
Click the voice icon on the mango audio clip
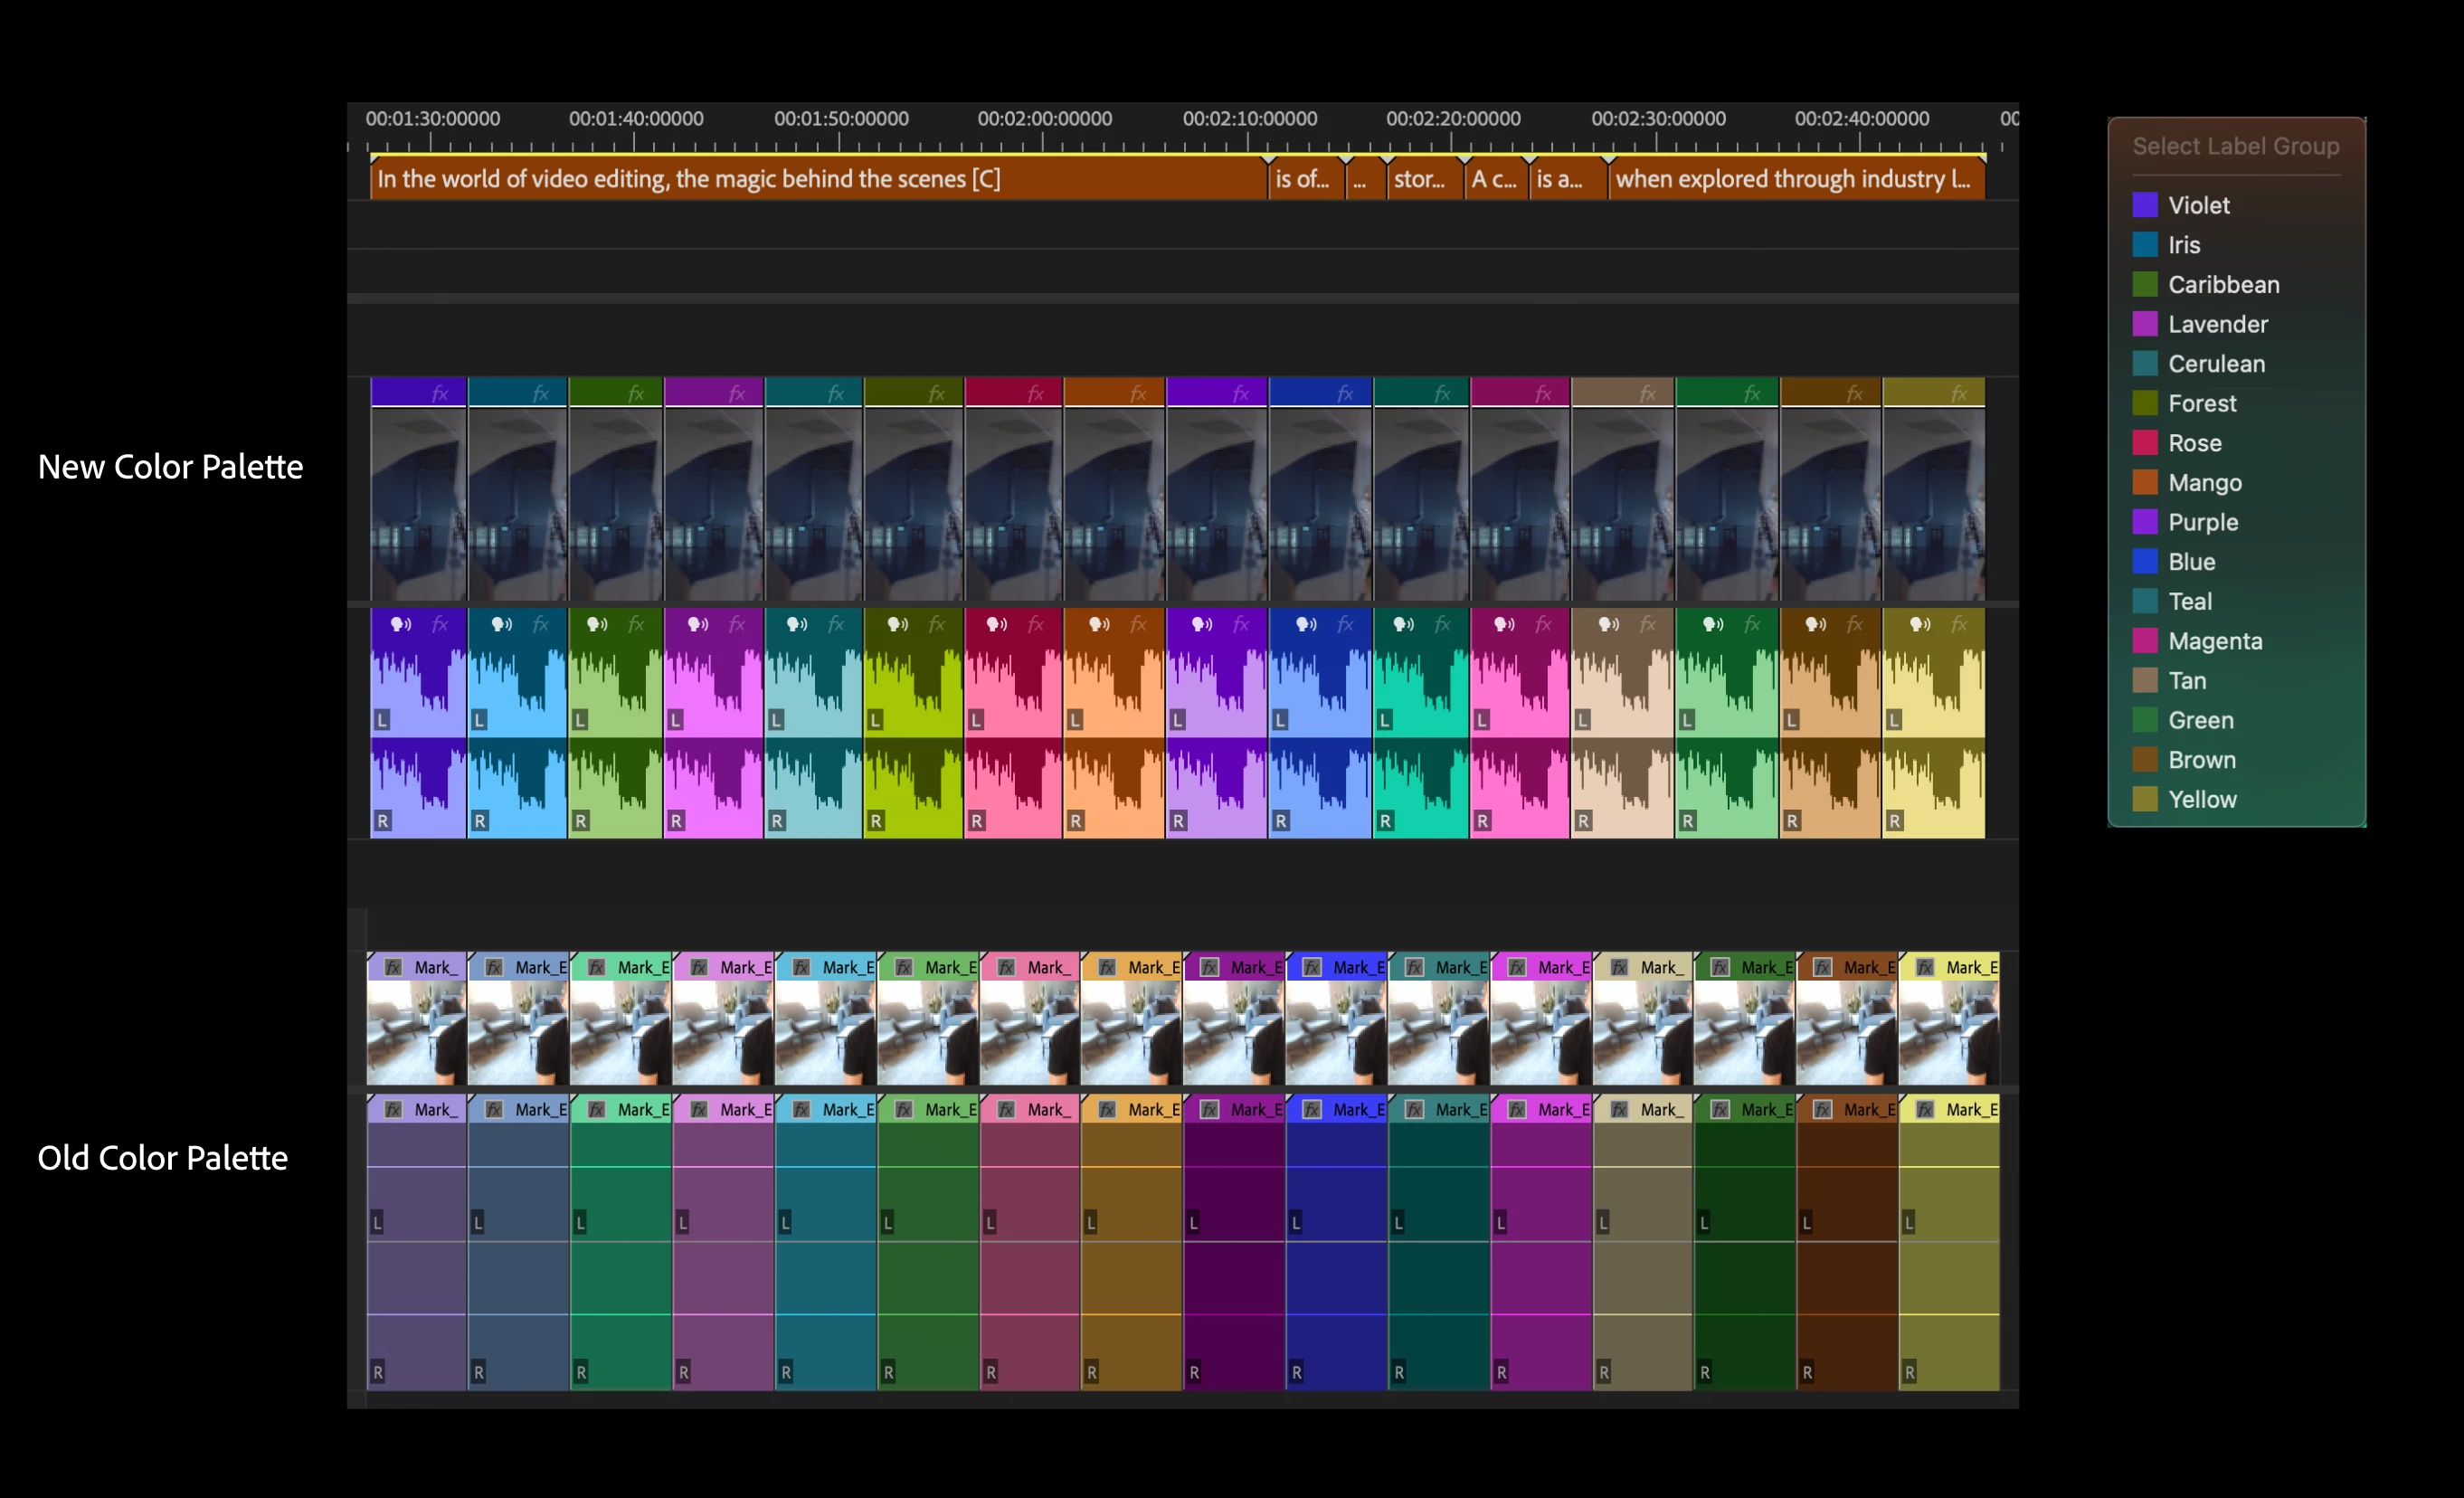pos(1099,625)
